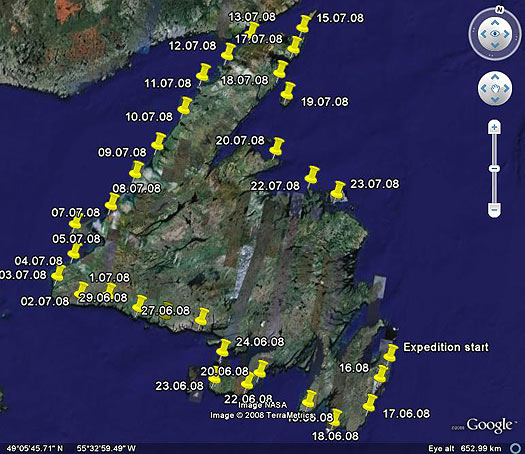Image resolution: width=525 pixels, height=454 pixels.
Task: Click the streaming status circle in status bar
Action: pyautogui.click(x=516, y=448)
